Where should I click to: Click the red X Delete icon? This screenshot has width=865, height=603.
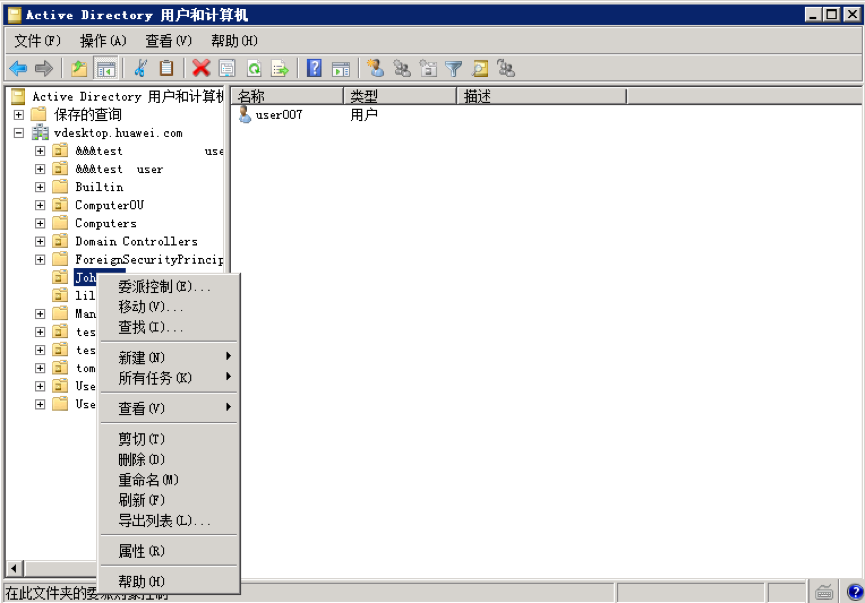pos(201,69)
